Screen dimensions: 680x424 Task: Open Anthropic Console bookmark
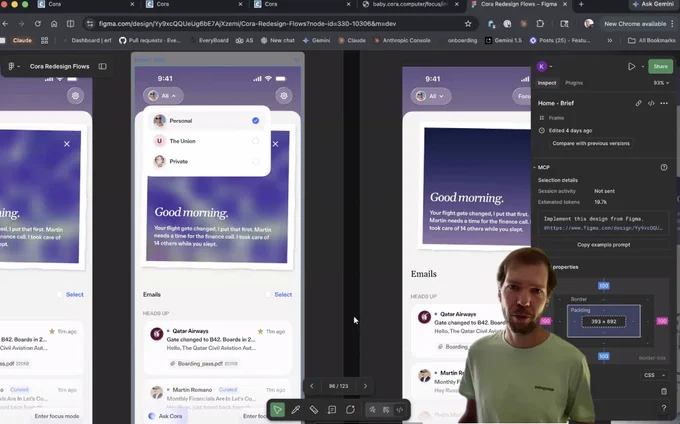pos(402,40)
